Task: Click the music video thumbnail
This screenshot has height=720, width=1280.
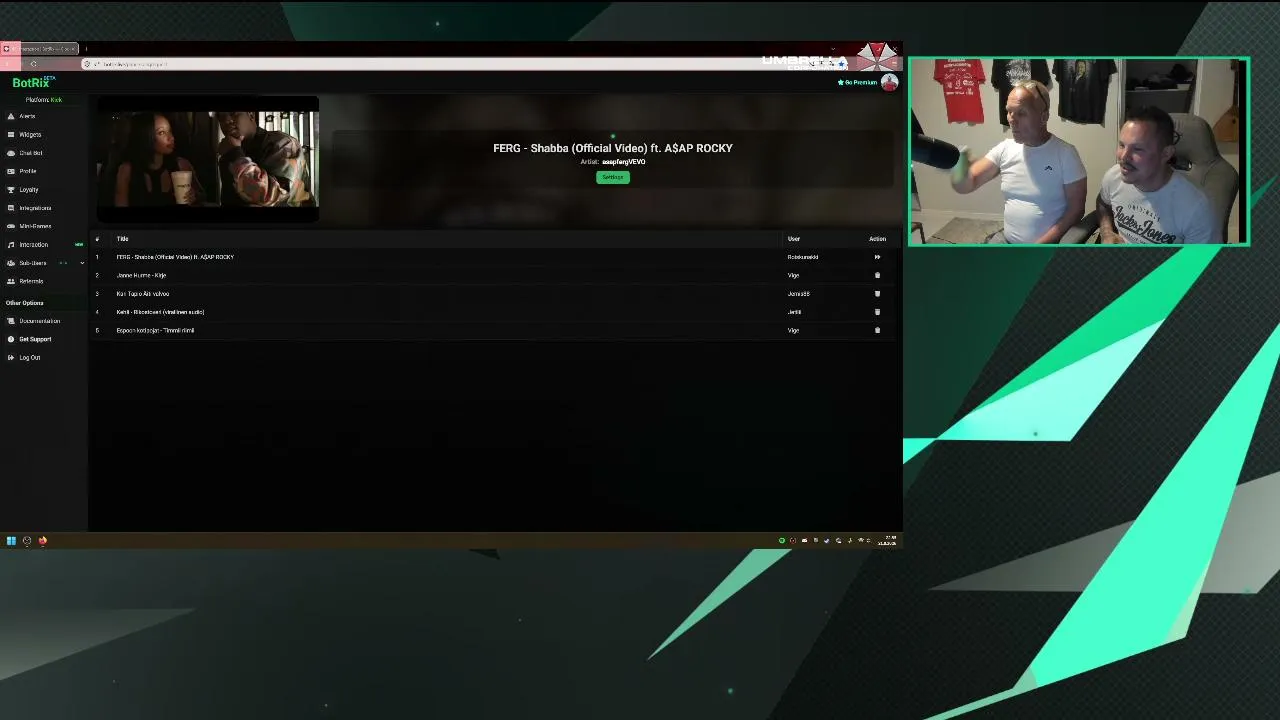Action: tap(208, 159)
